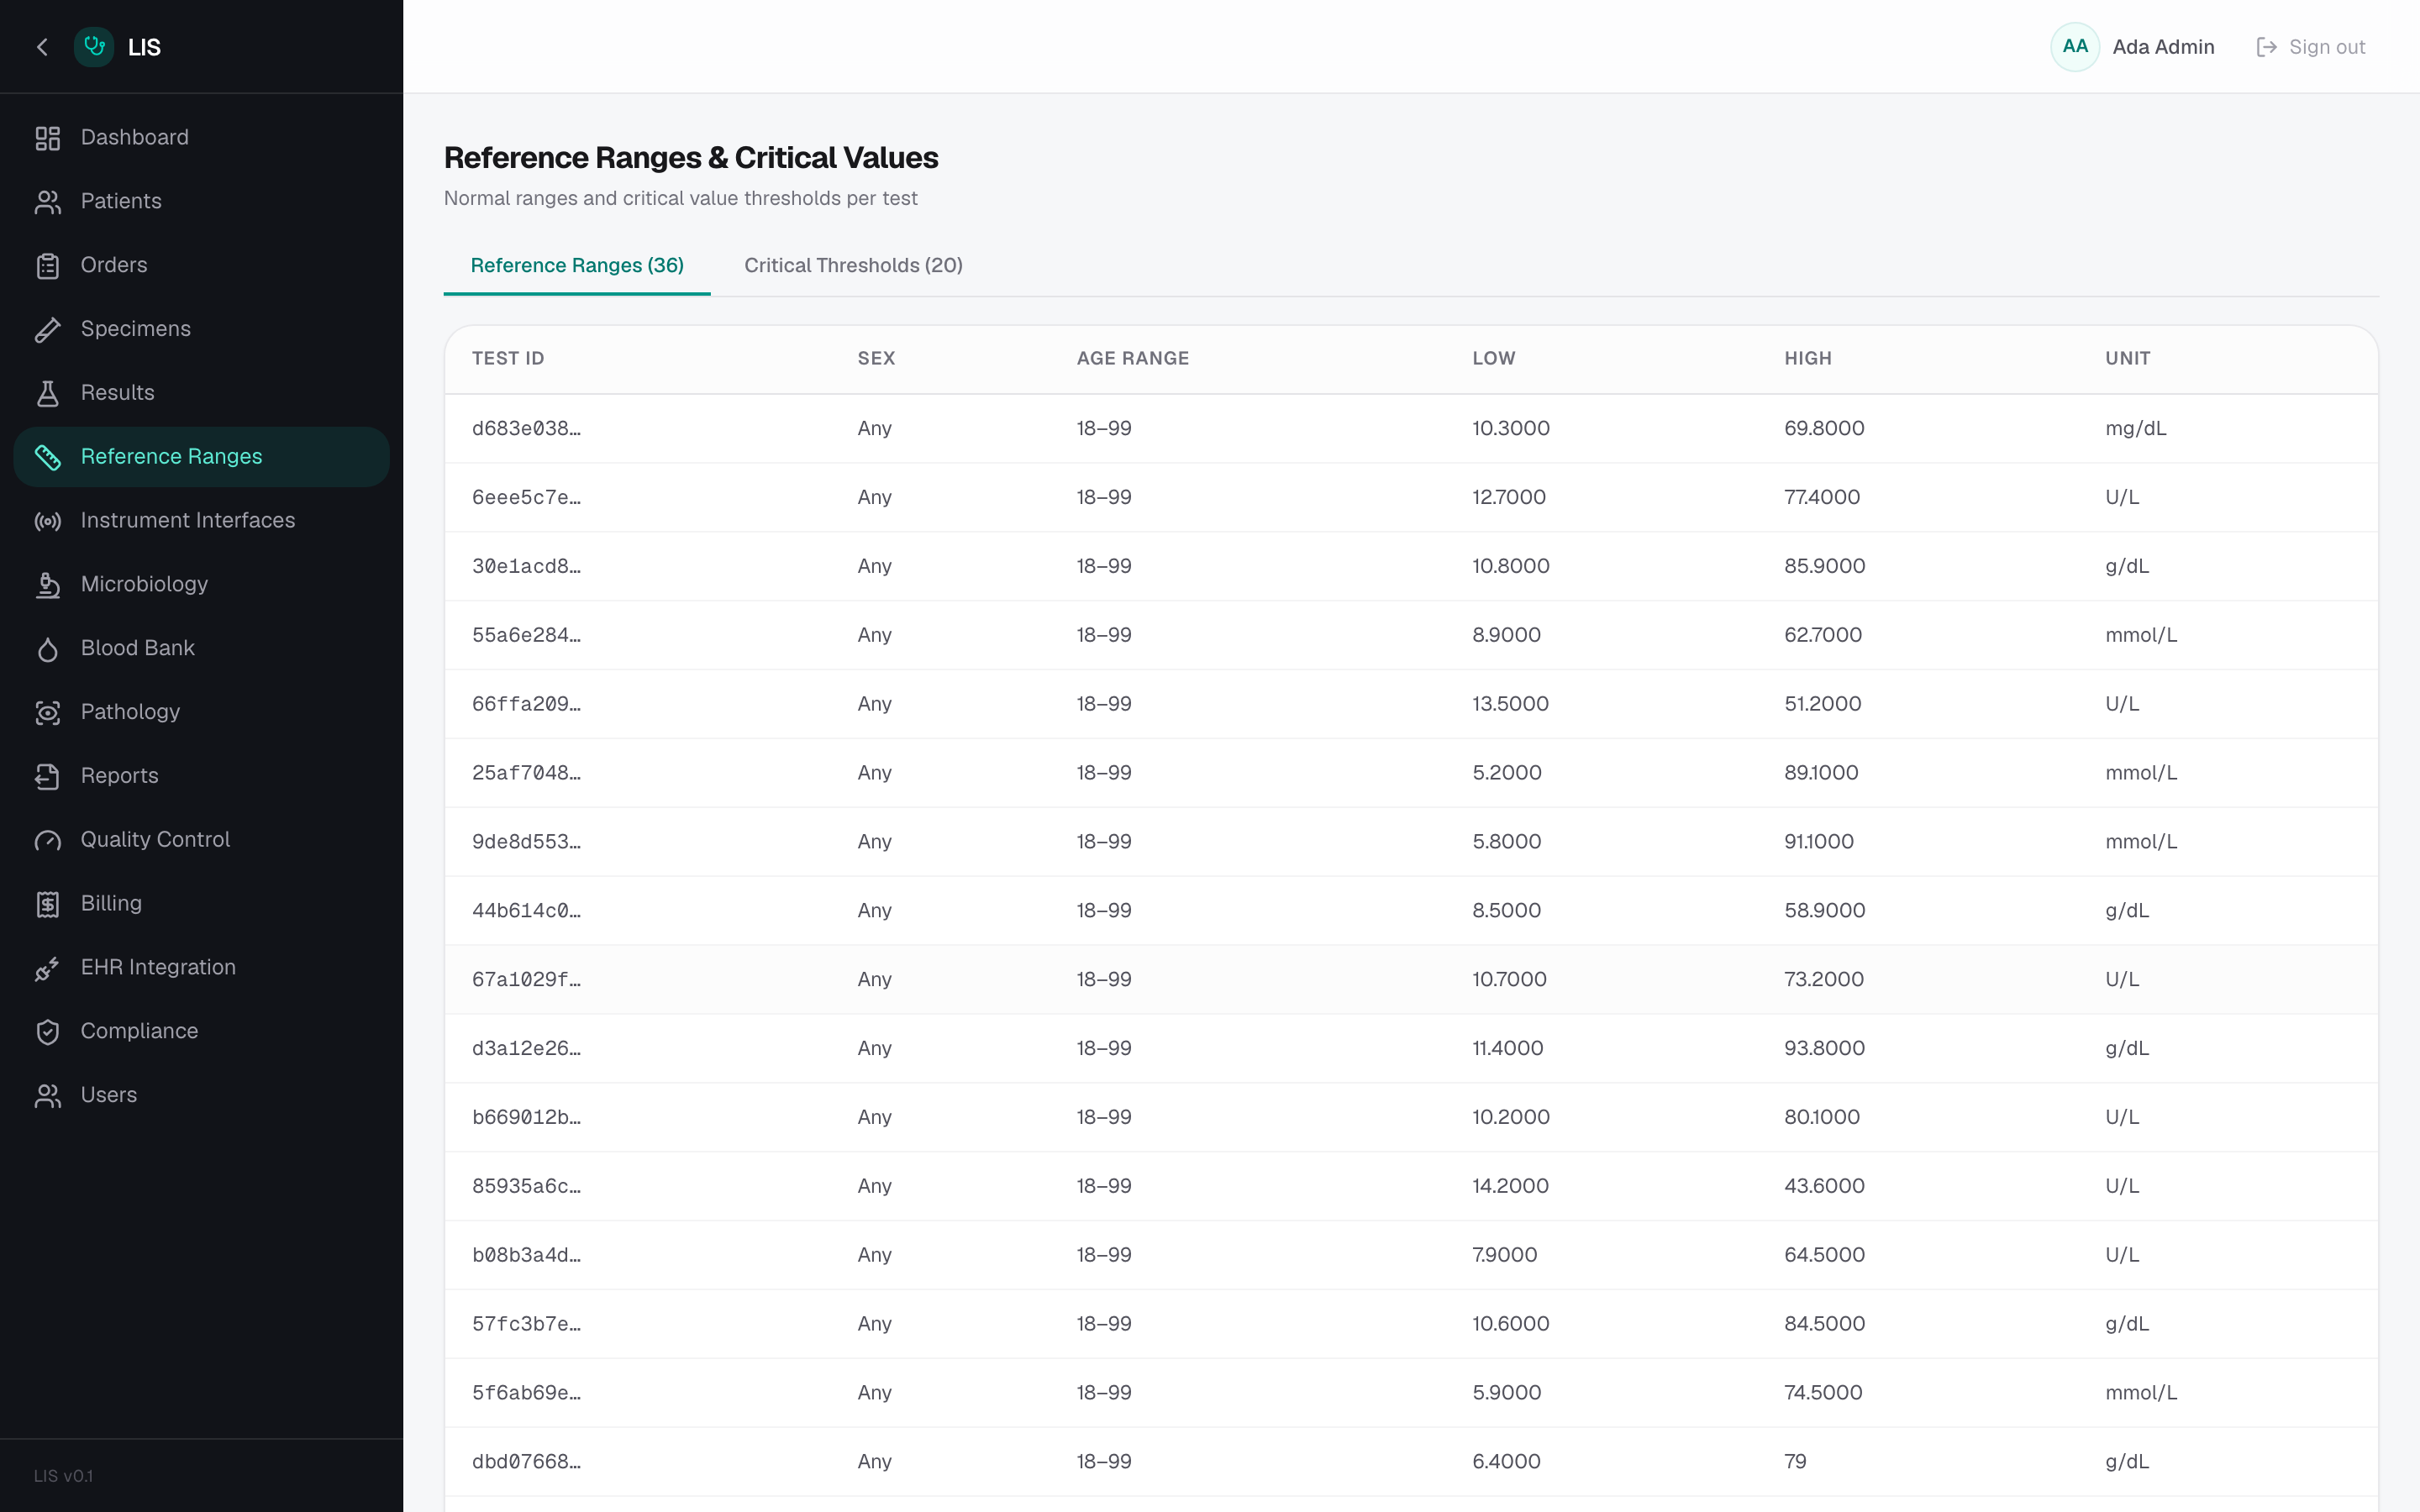
Task: Click the Sign out link
Action: [x=2311, y=47]
